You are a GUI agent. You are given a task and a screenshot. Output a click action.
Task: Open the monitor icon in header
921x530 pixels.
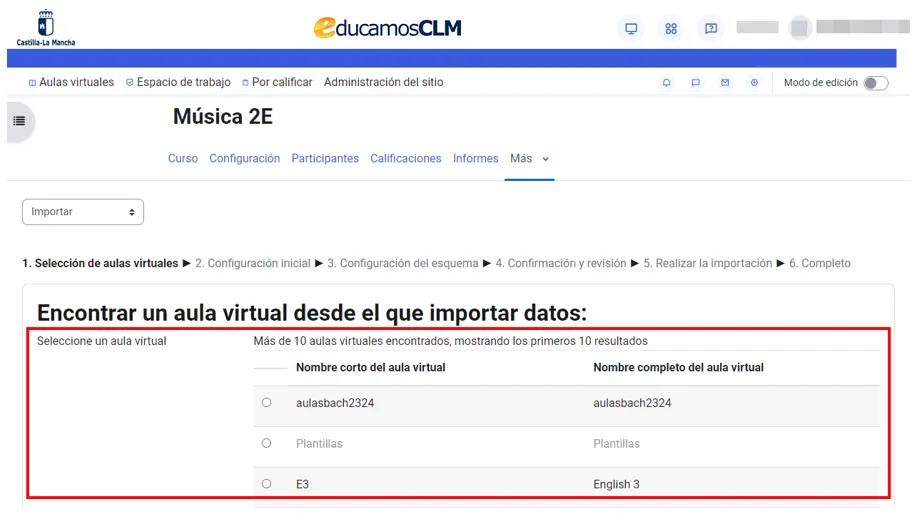(631, 28)
